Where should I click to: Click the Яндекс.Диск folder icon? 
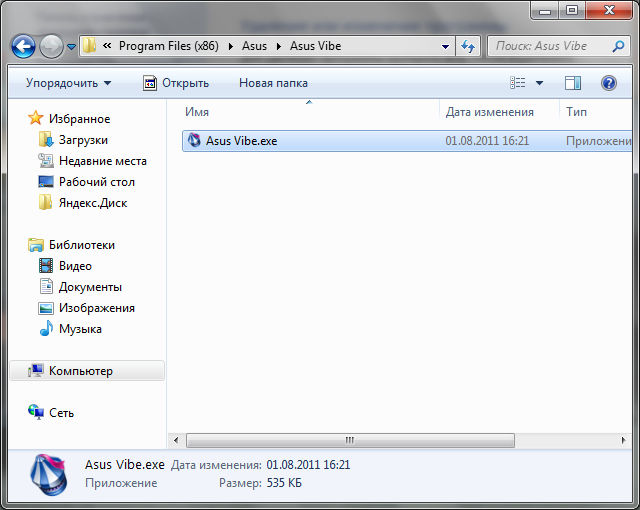tap(45, 202)
